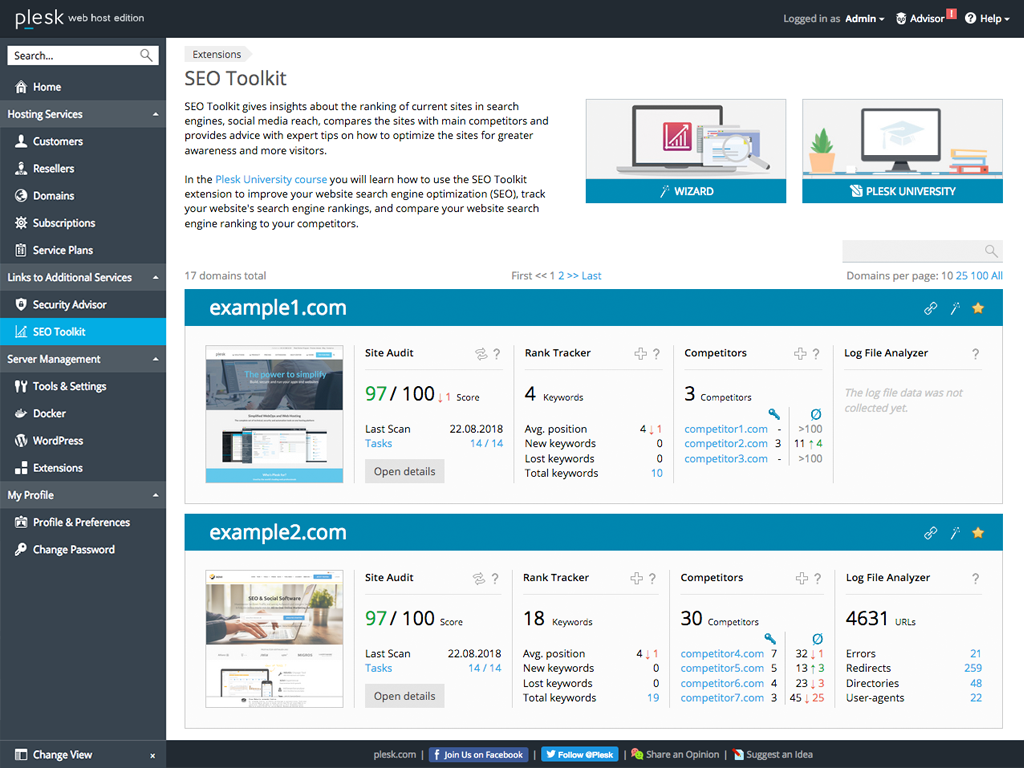Go to Security Advisor in sidebar

tap(69, 304)
